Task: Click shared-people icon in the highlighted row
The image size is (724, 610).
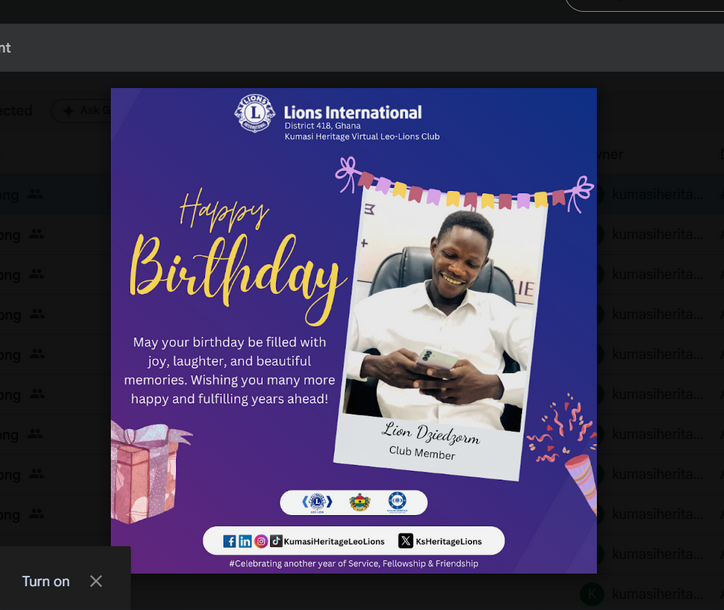Action: point(35,194)
